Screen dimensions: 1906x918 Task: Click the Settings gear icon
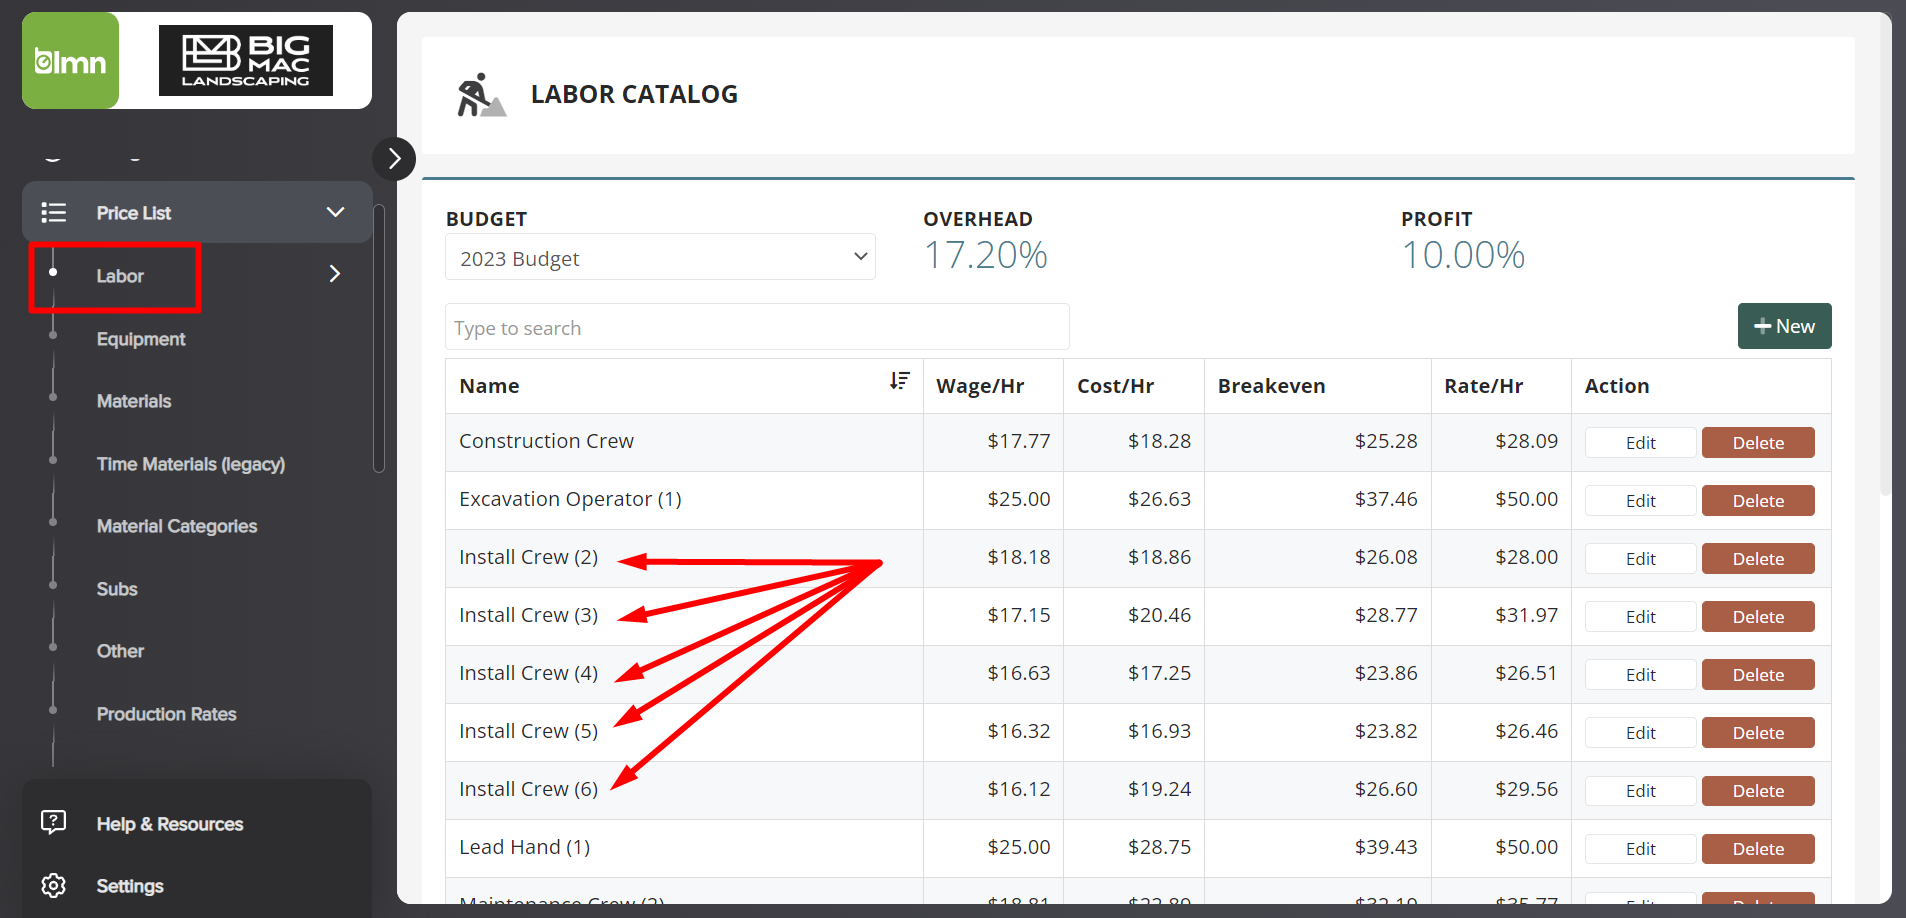click(x=54, y=885)
